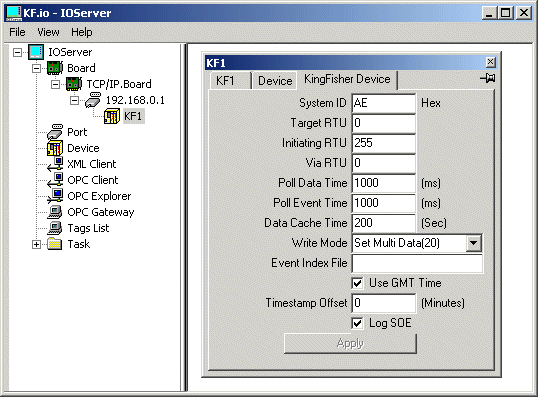Select the Task tree label
Viewport: 538px width, 397px height.
point(79,244)
